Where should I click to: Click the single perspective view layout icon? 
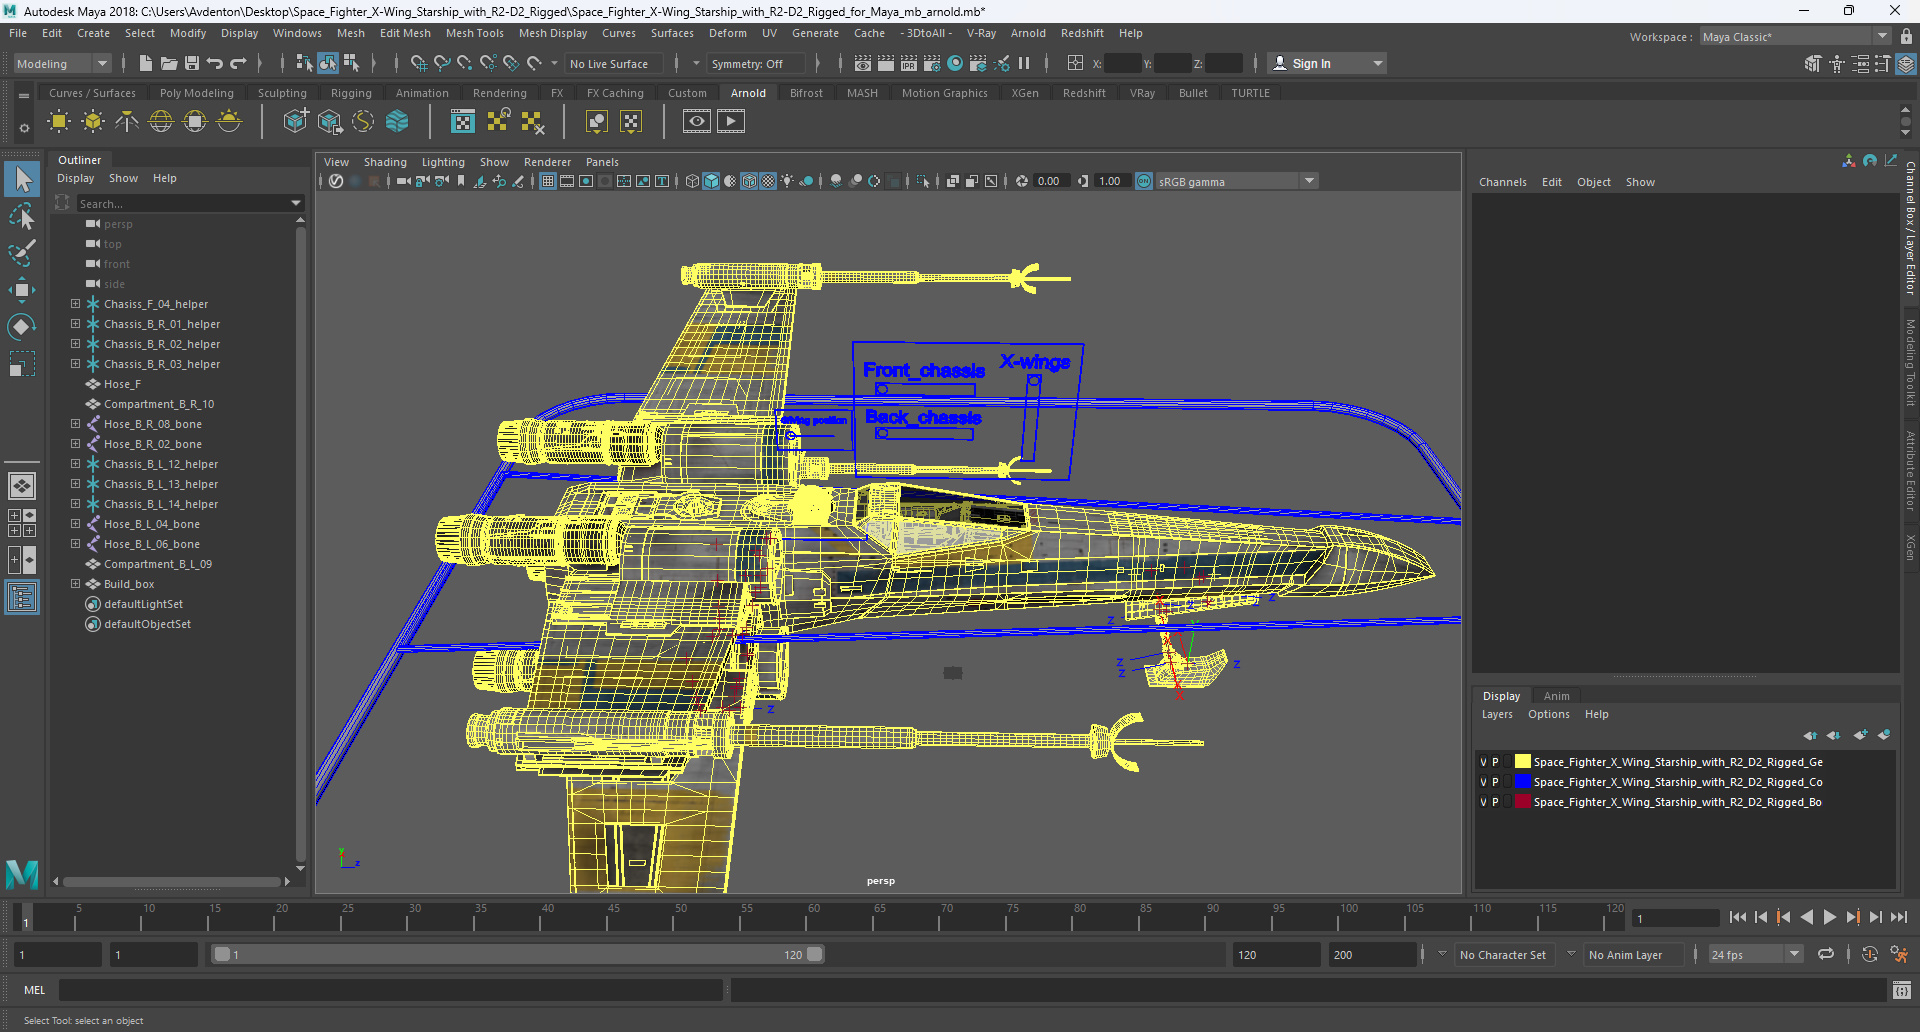22,486
